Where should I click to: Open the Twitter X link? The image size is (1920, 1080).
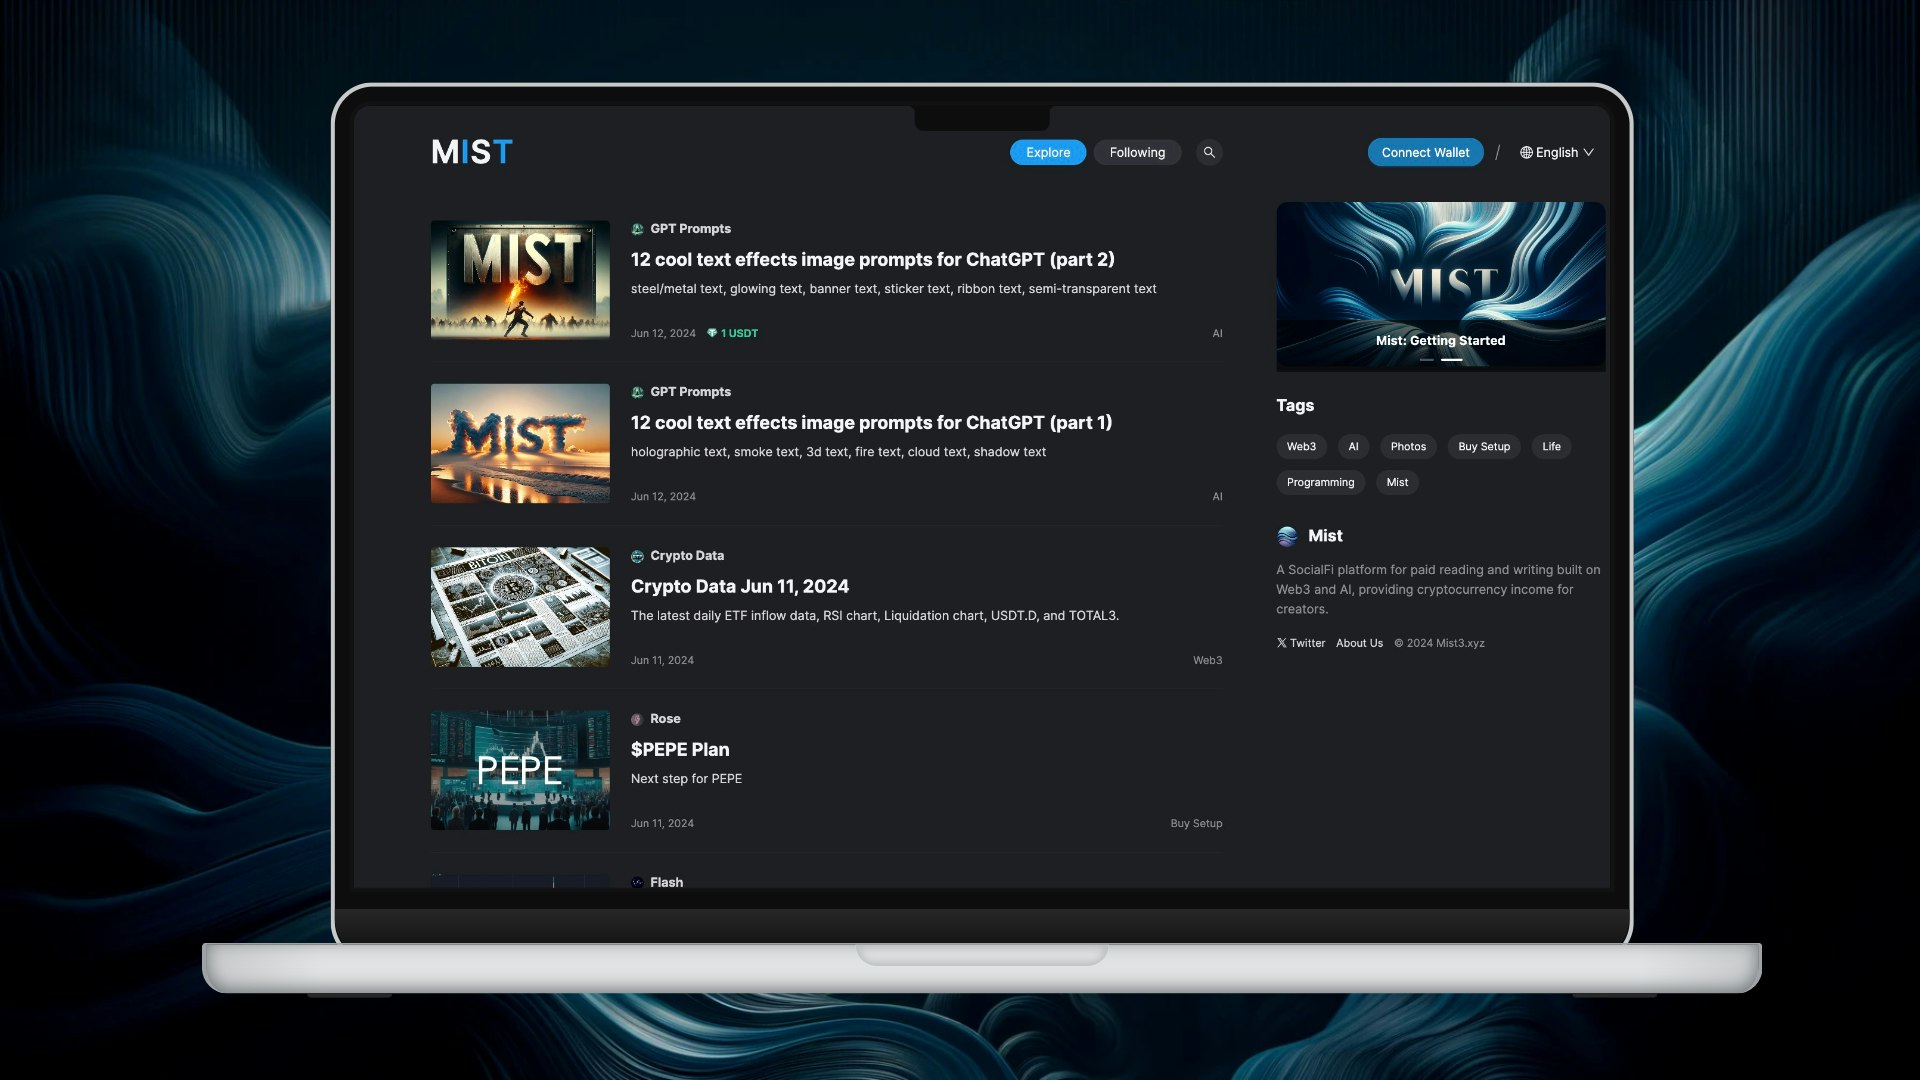pos(1300,643)
